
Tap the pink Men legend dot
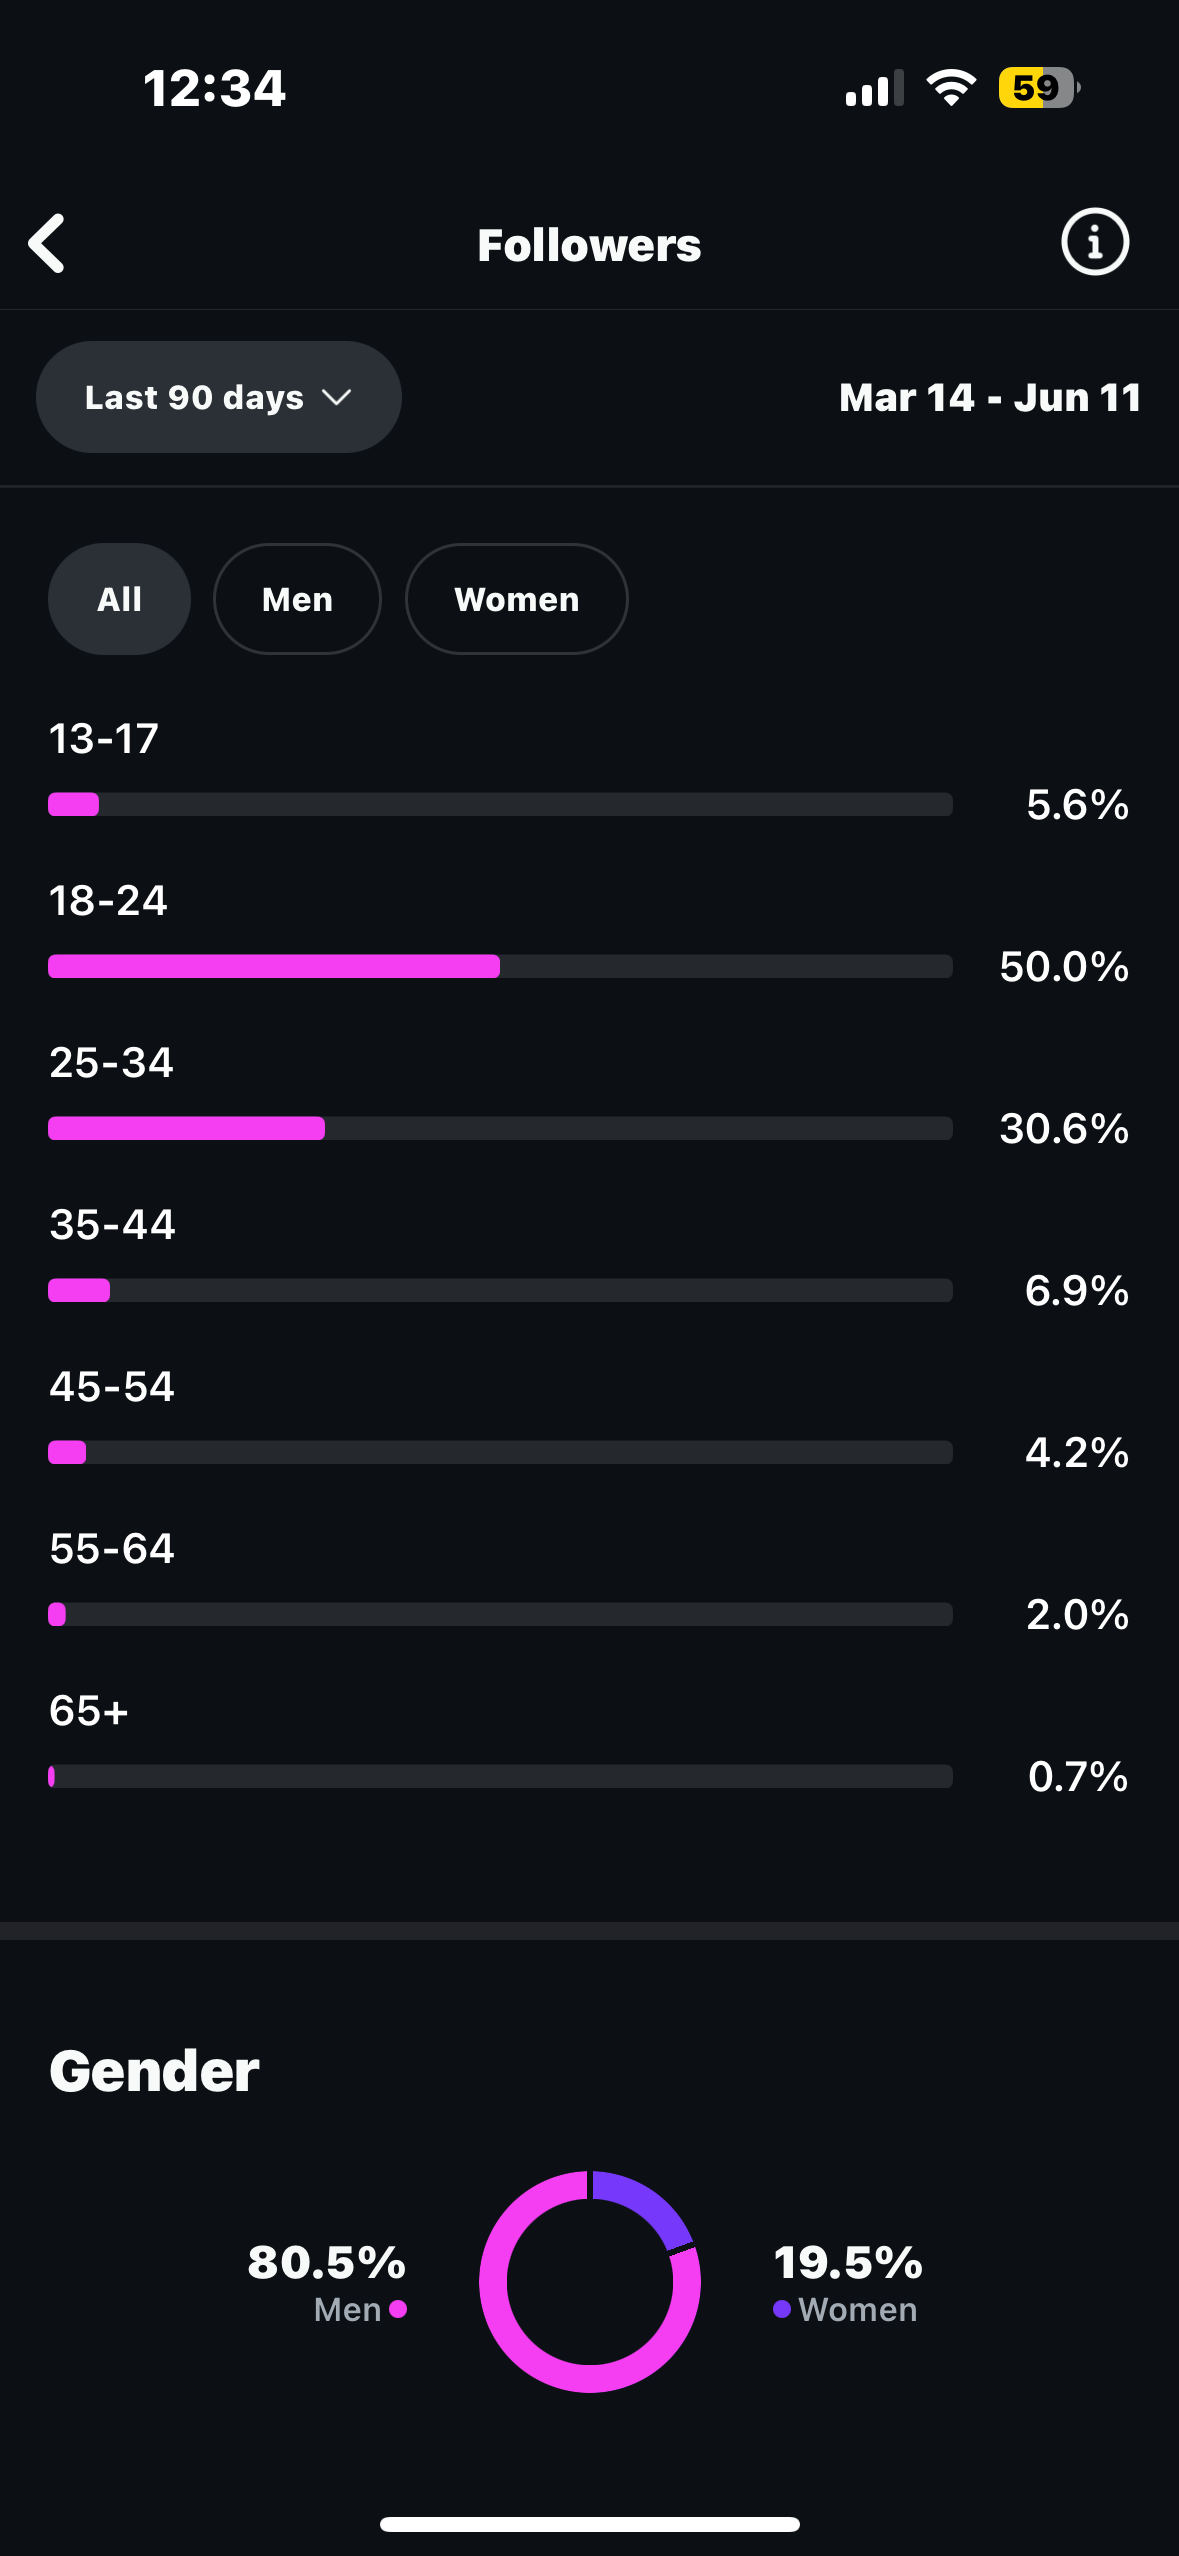[398, 2309]
